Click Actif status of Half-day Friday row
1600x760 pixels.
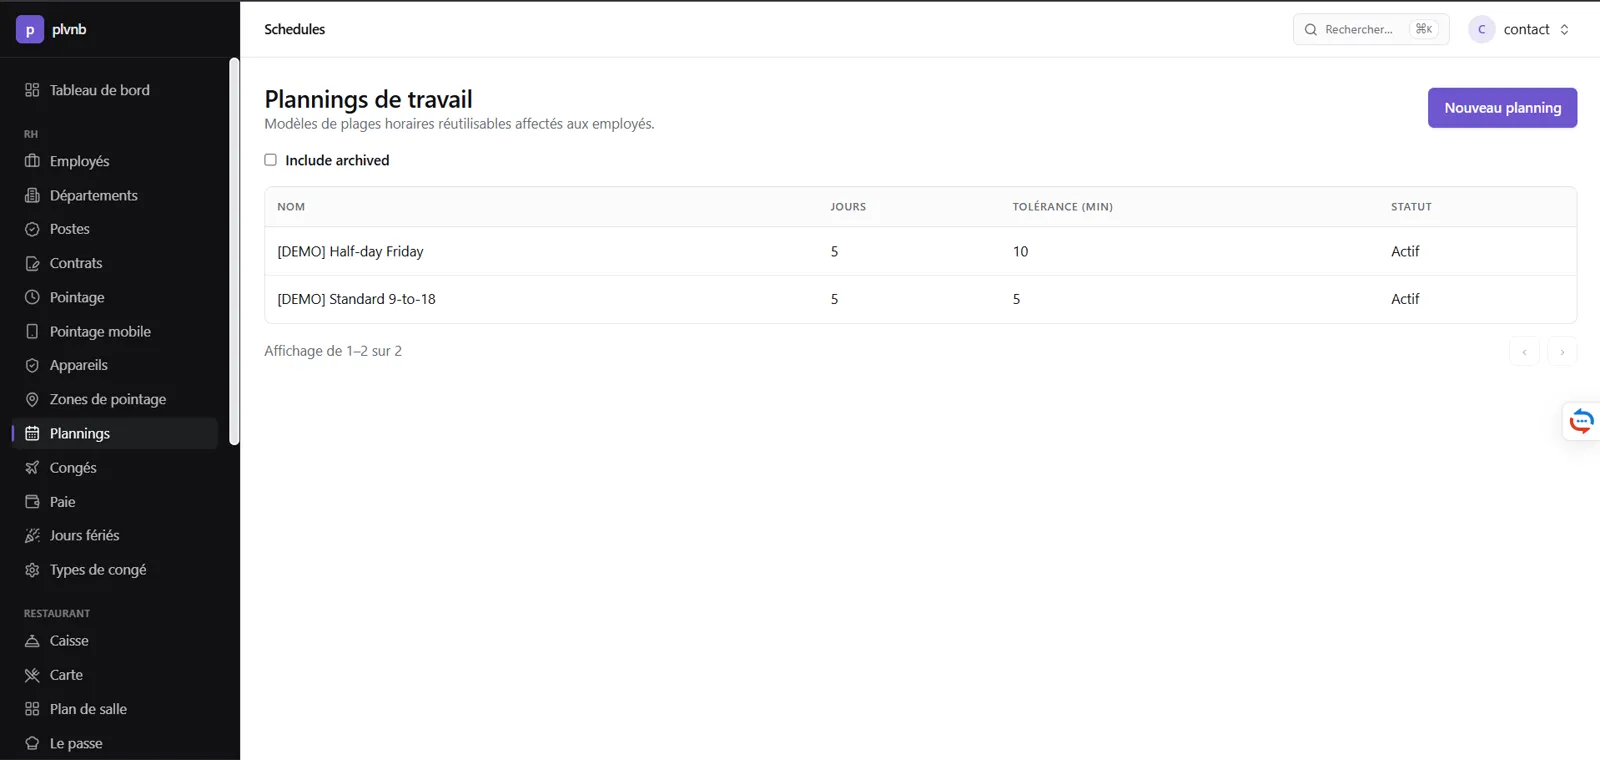tap(1405, 251)
